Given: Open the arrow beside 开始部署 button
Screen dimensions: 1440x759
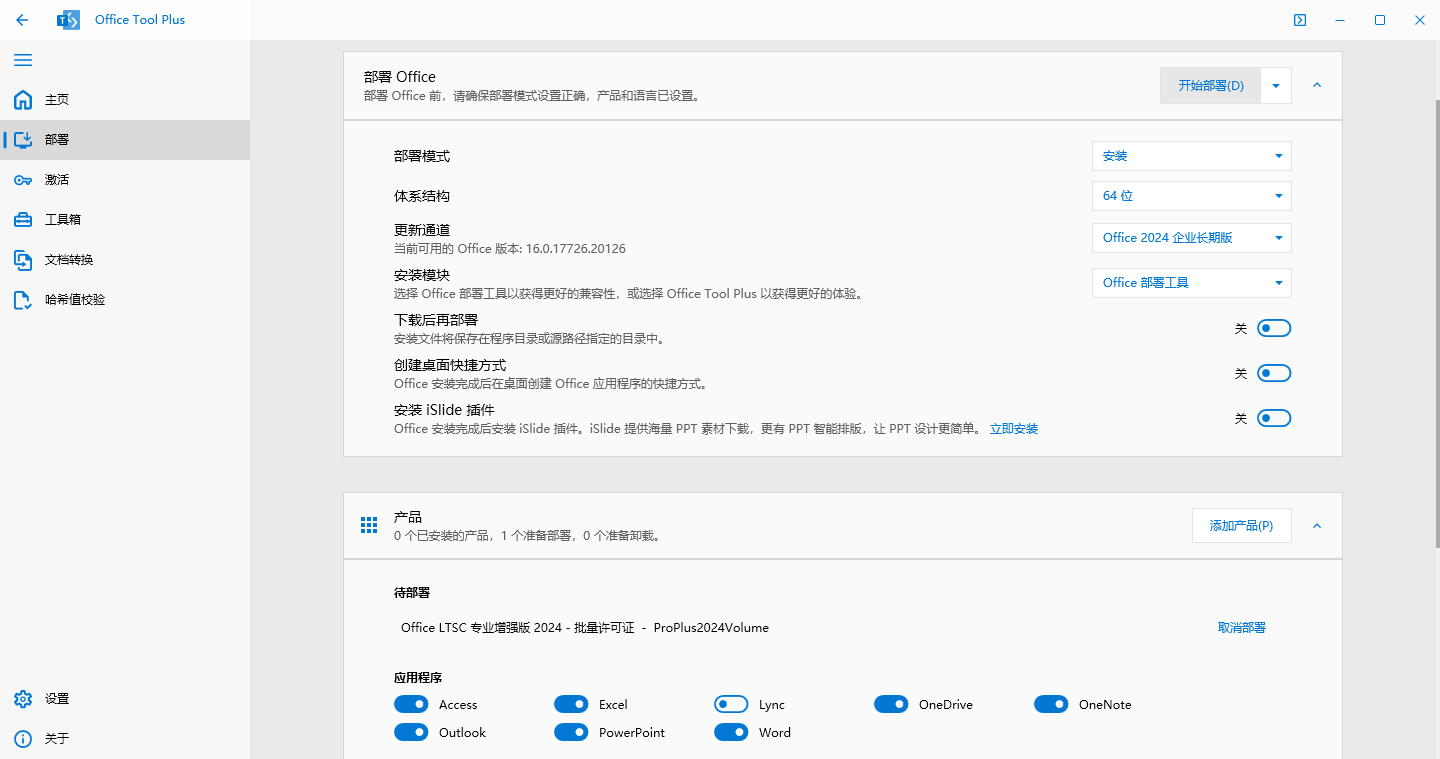Looking at the screenshot, I should (1276, 86).
